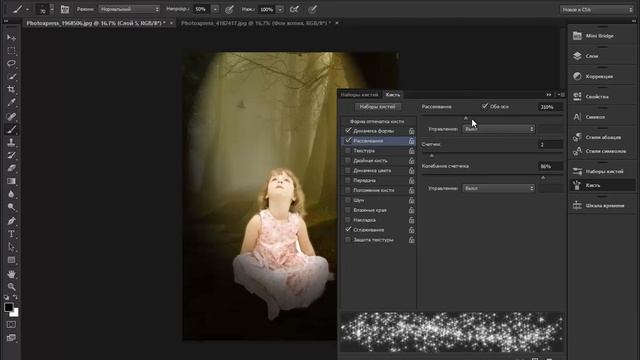
Task: Select the Quick Selection tool
Action: pos(11,77)
